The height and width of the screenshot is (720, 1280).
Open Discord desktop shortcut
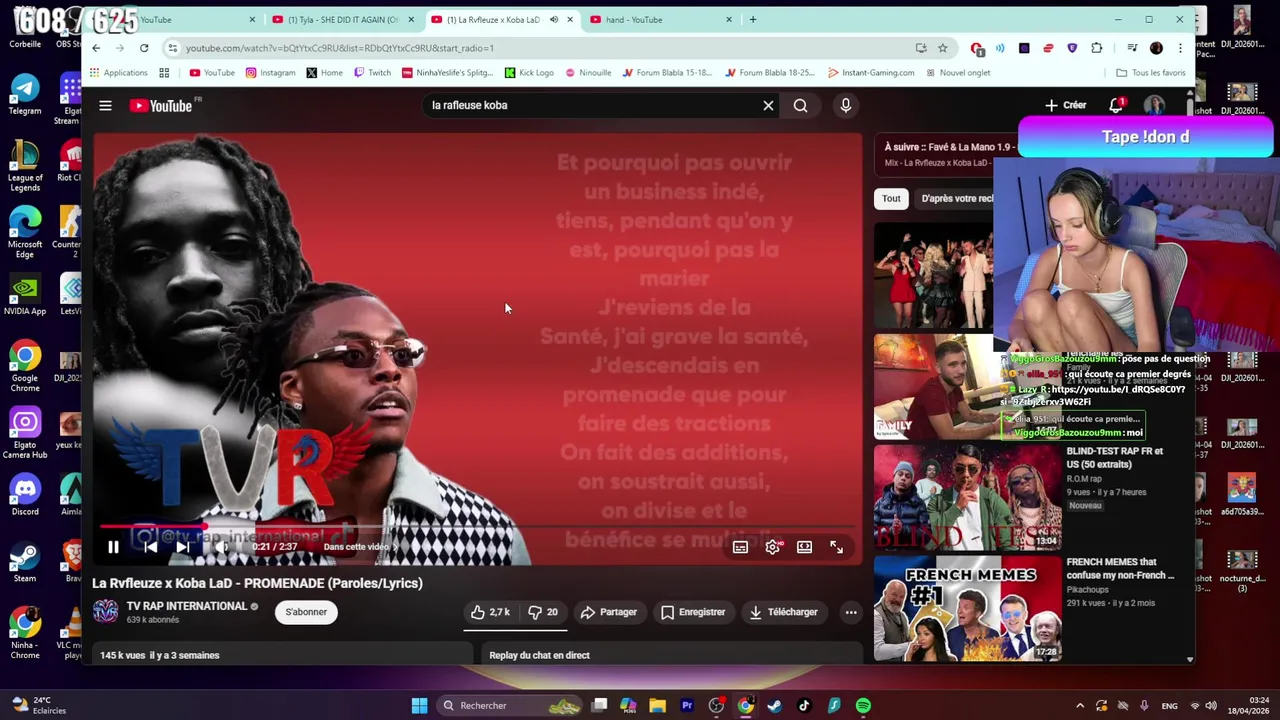tap(25, 497)
